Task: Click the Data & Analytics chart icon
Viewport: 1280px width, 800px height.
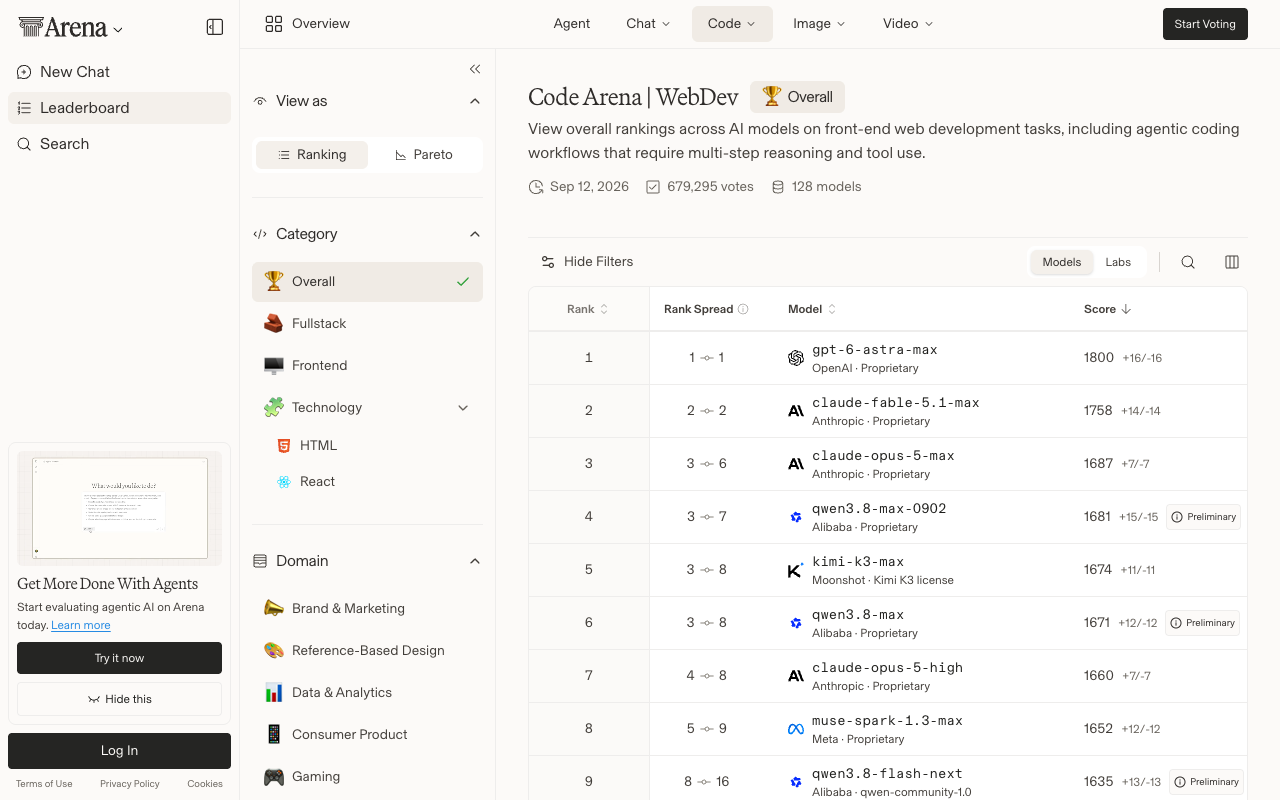Action: (x=274, y=692)
